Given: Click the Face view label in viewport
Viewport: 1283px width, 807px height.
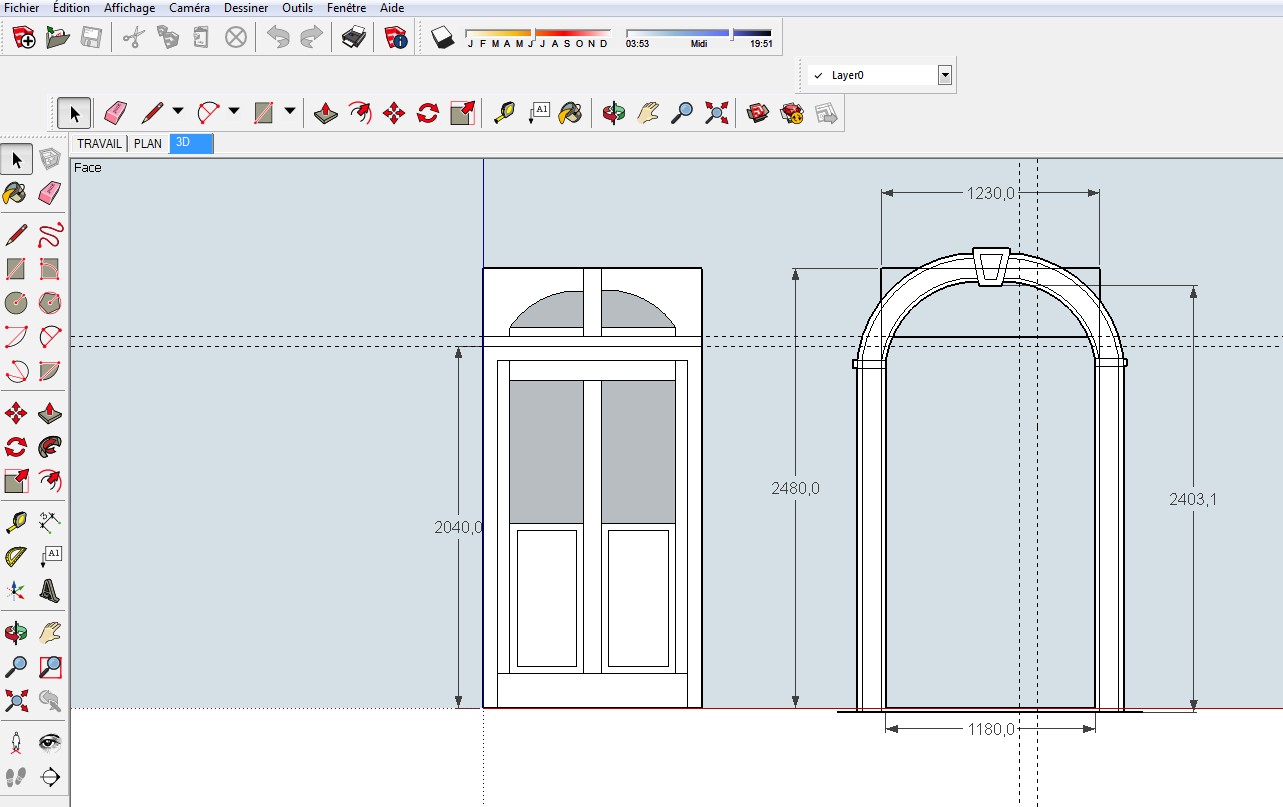Looking at the screenshot, I should pos(88,168).
